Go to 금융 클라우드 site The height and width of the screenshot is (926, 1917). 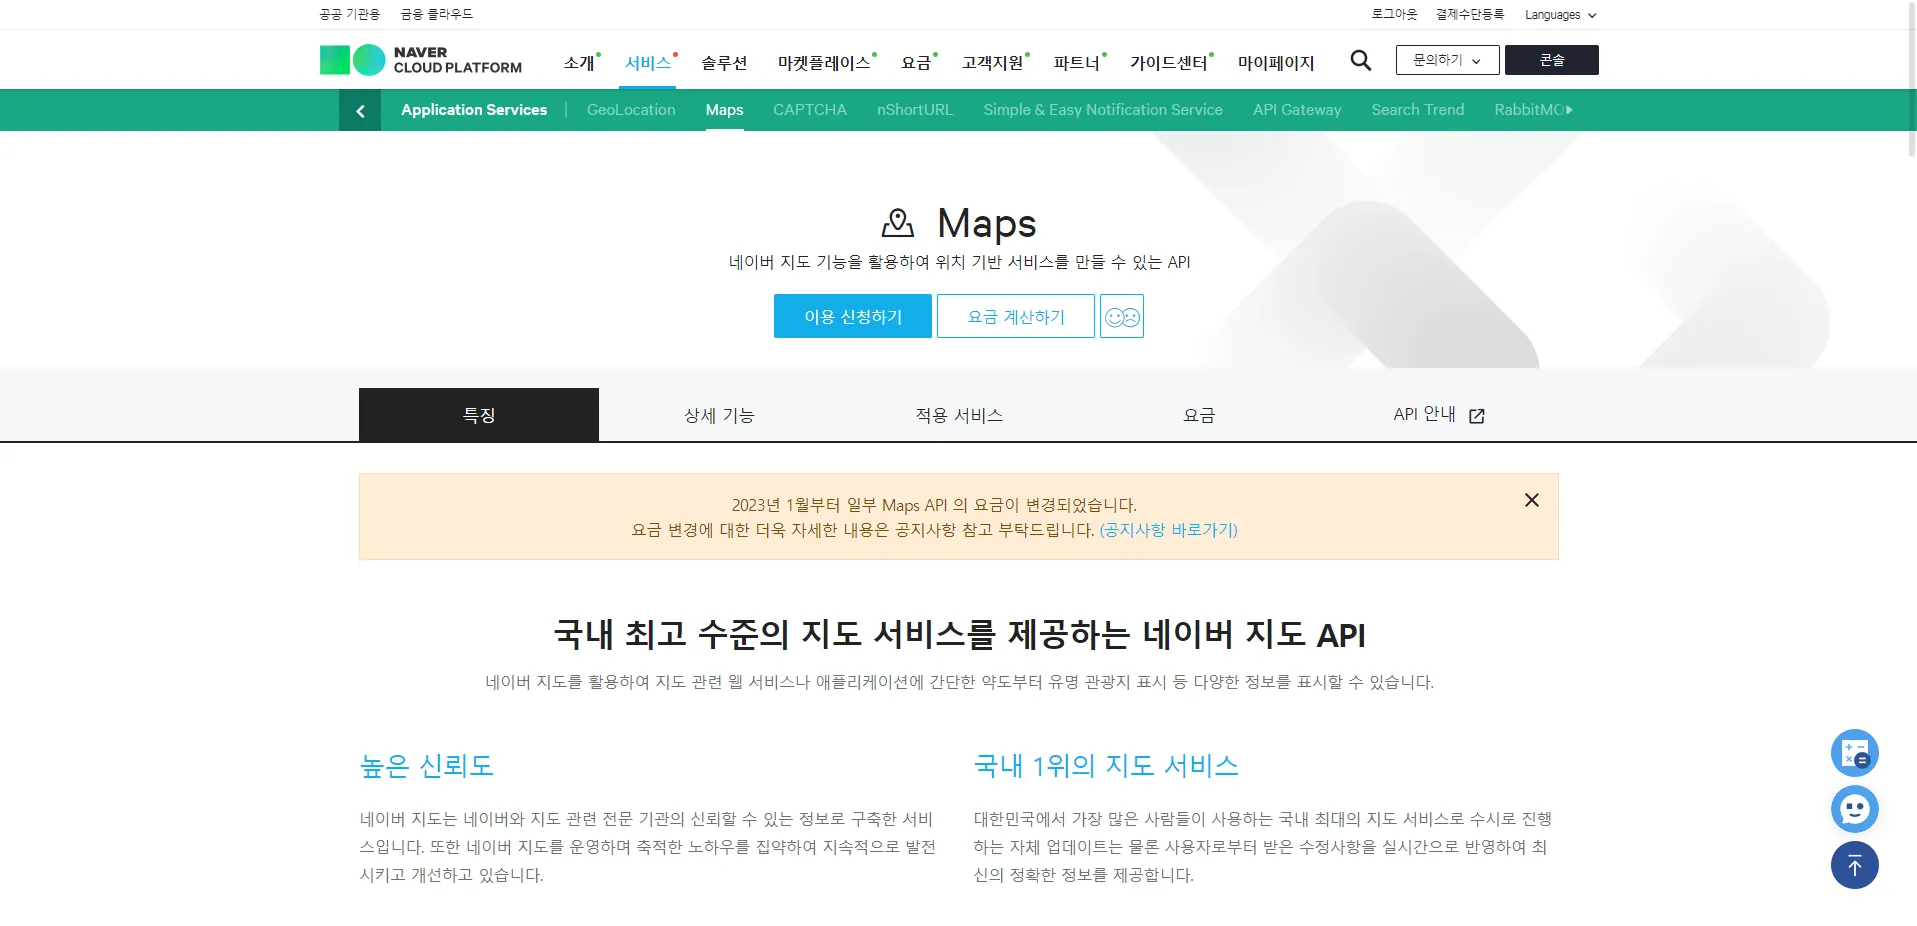tap(437, 14)
